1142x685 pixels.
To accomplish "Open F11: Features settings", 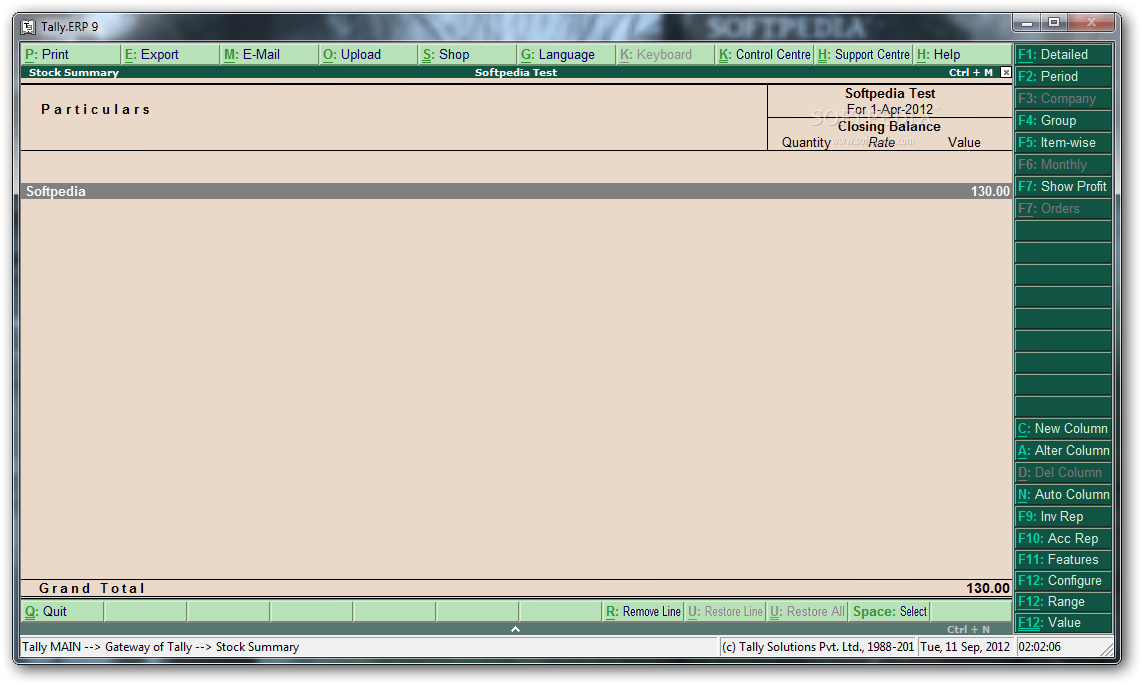I will click(1063, 560).
